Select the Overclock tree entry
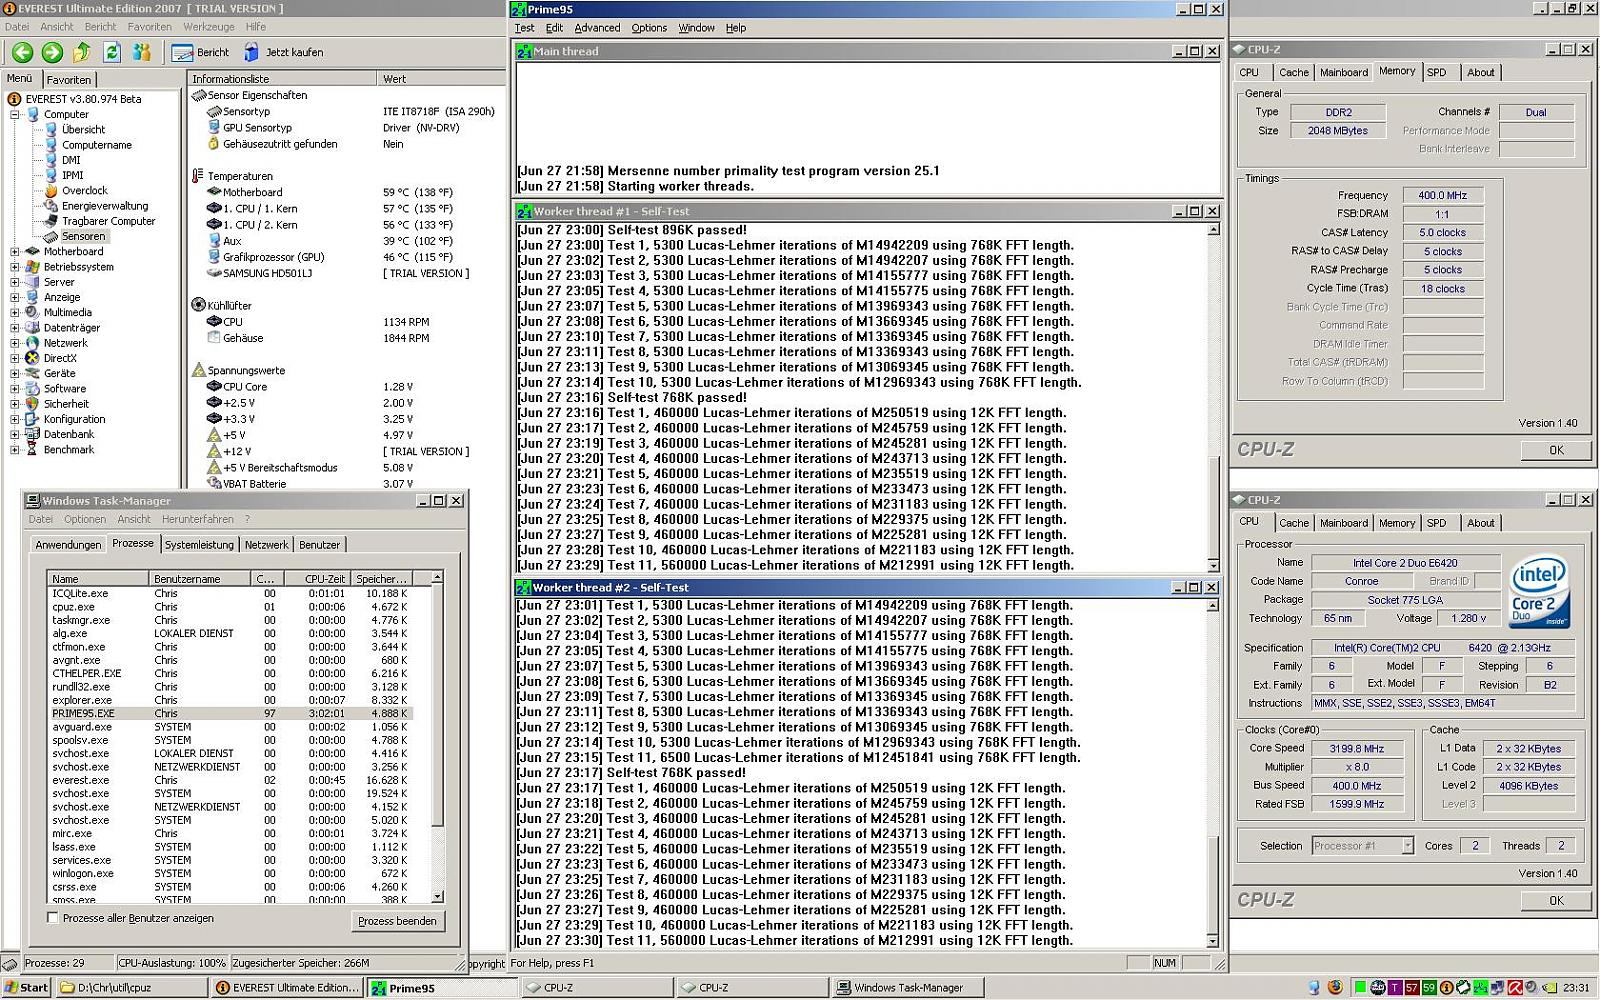Screen dimensions: 1600x1000 pos(84,191)
